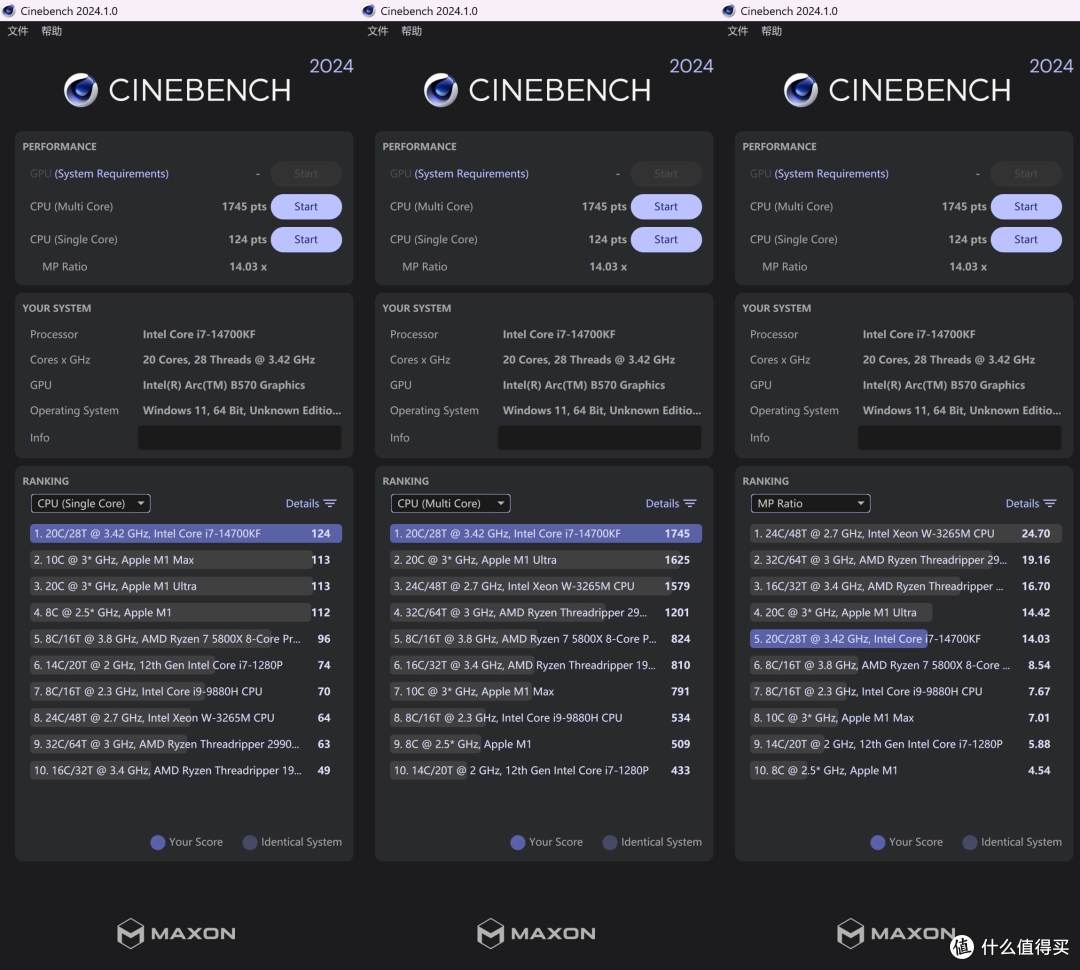Click Cinebench title bar icon in left window

click(x=9, y=10)
